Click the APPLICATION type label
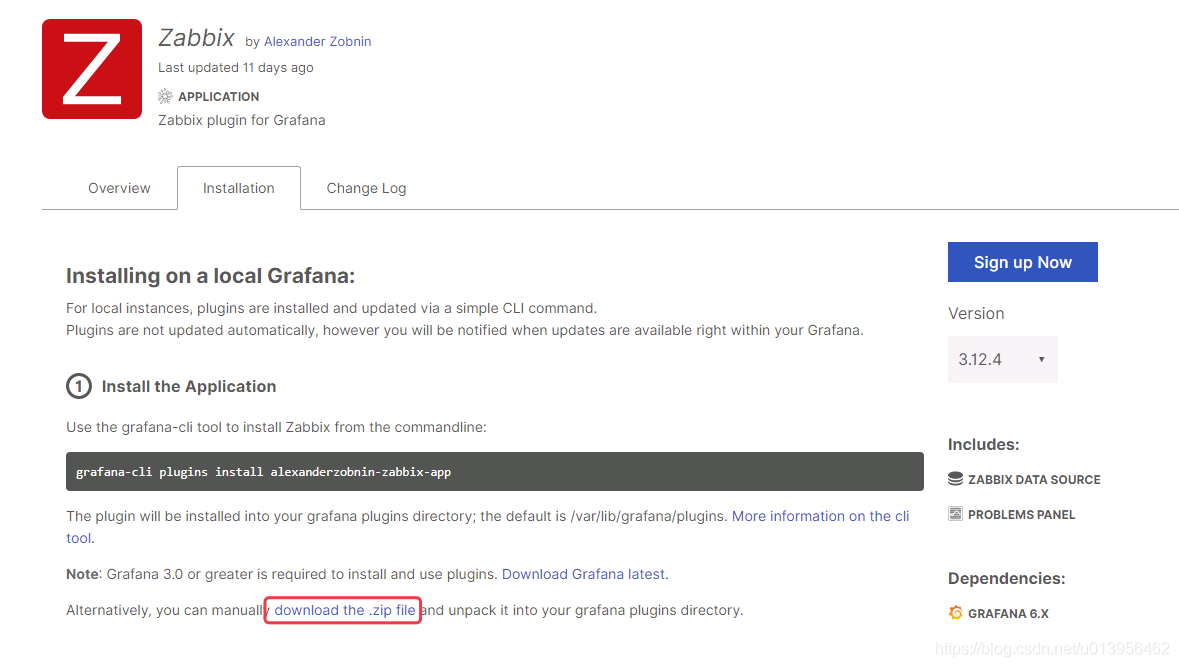1179x667 pixels. tap(219, 96)
